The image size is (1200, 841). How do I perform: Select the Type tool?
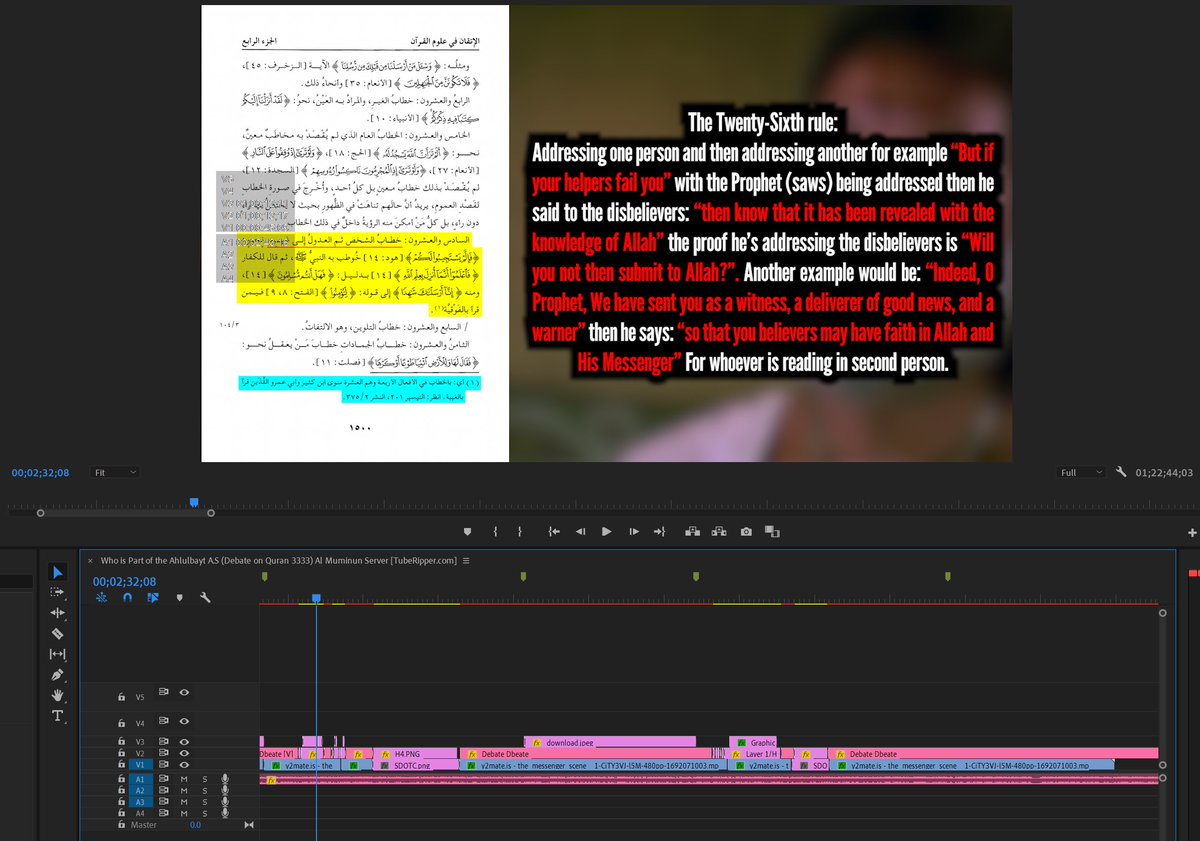58,716
